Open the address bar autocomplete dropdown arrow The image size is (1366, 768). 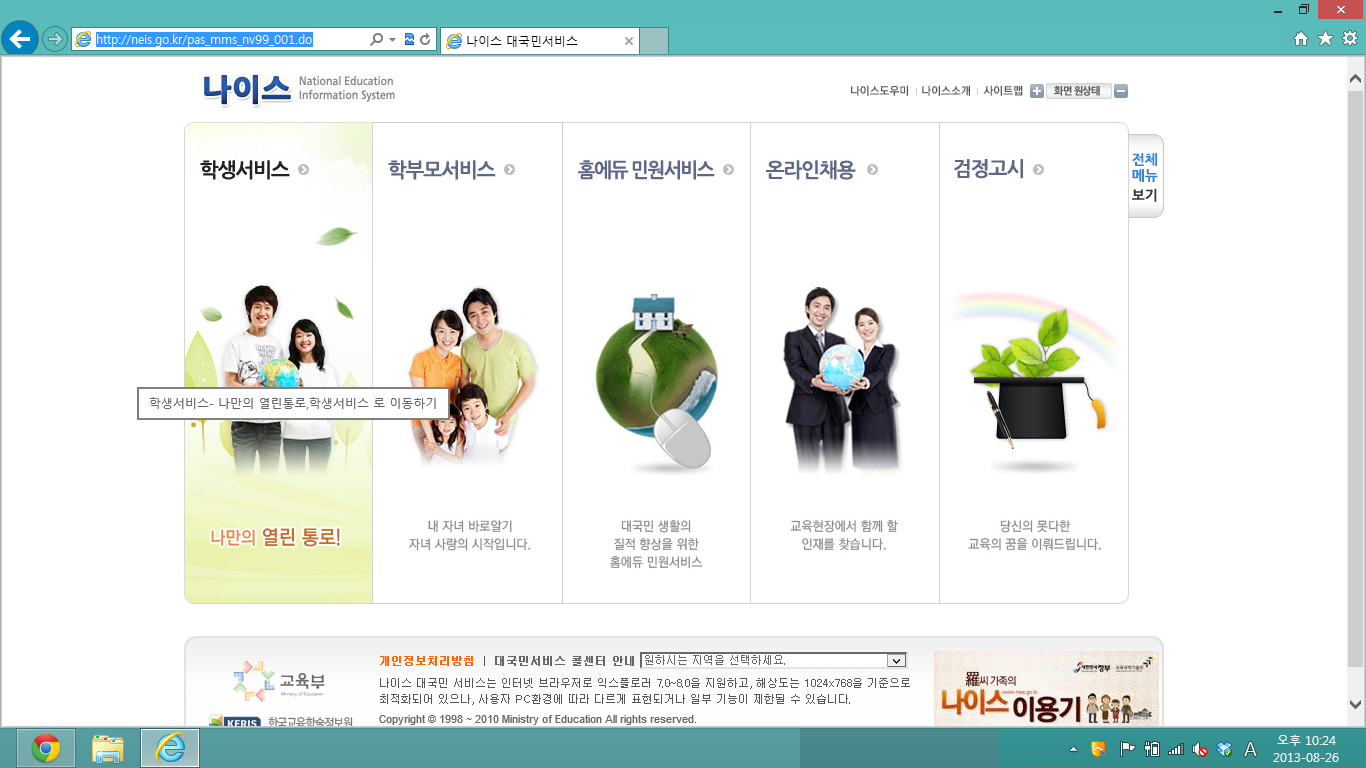pos(392,39)
